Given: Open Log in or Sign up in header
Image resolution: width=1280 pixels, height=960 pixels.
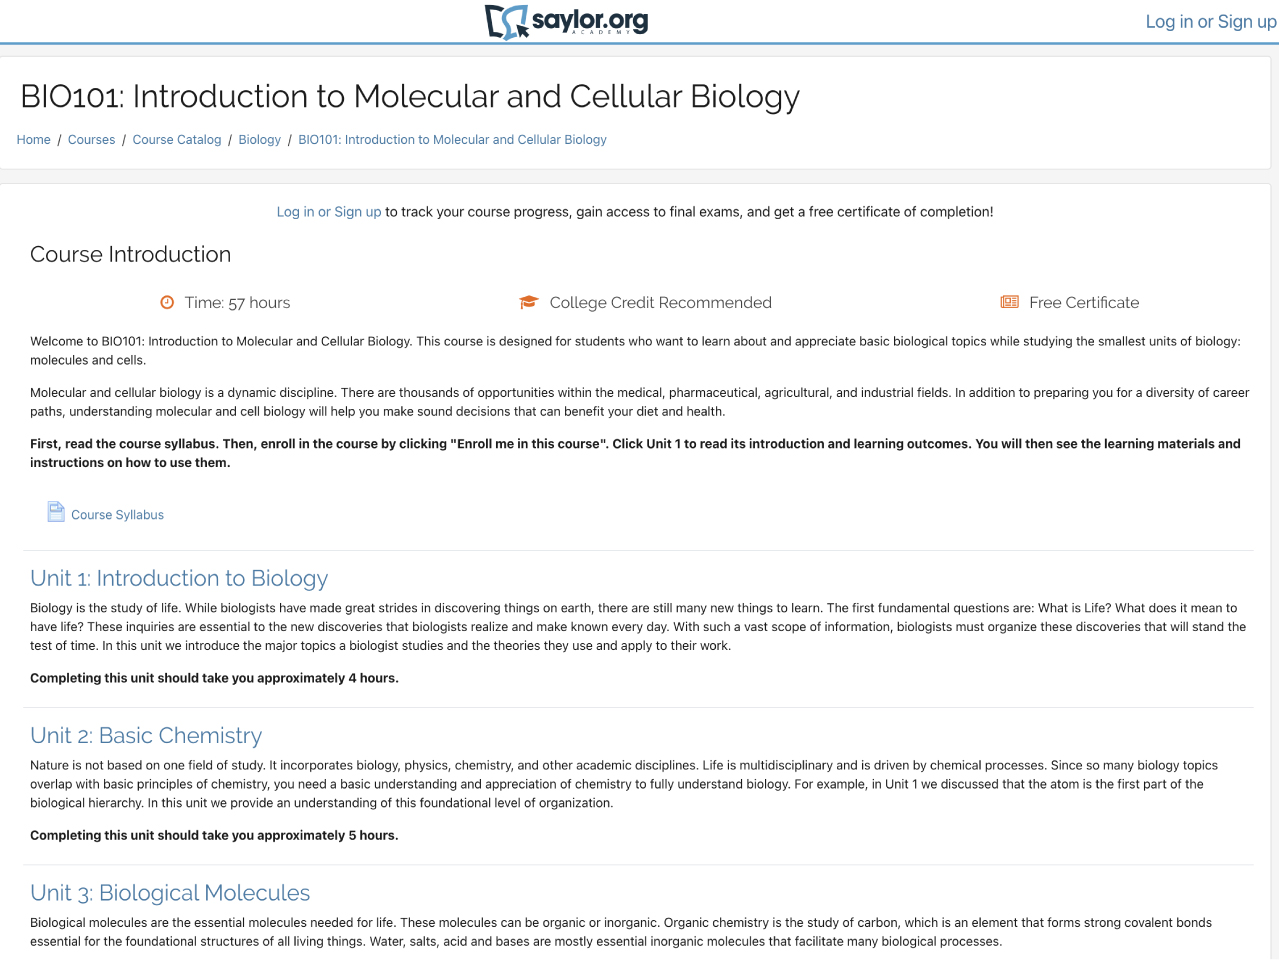Looking at the screenshot, I should (x=1211, y=21).
